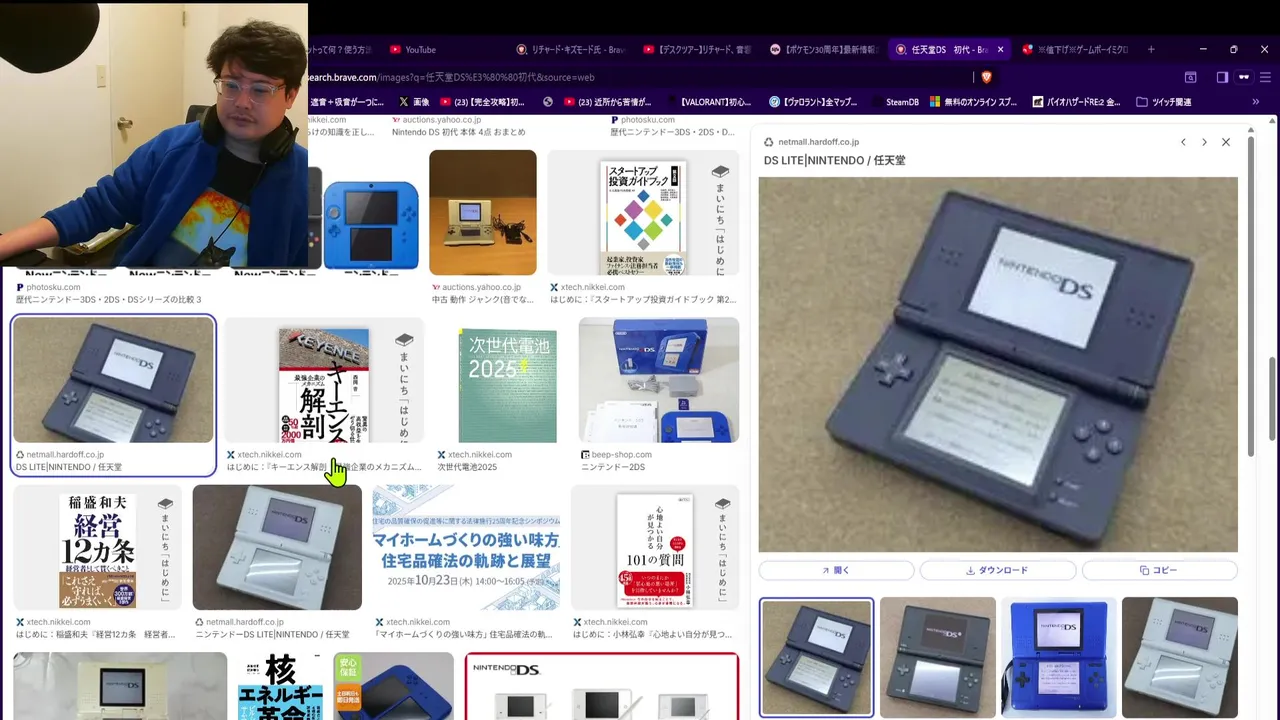Screen dimensions: 1280x720
Task: Click photosku.com 歴代ニンテンドー3DS comparison caption
Action: pos(108,300)
